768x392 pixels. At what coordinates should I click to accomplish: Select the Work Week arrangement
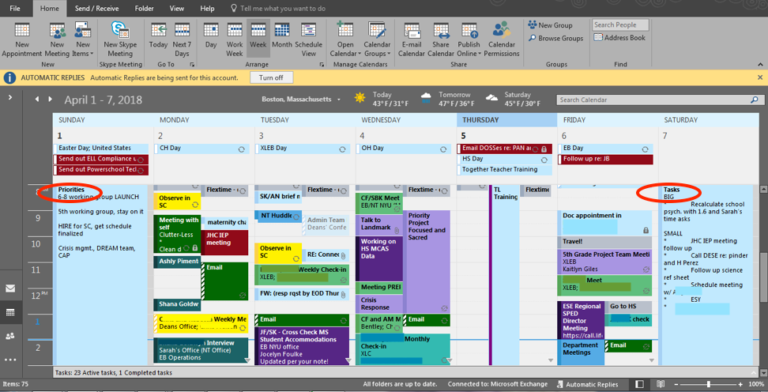pos(235,40)
